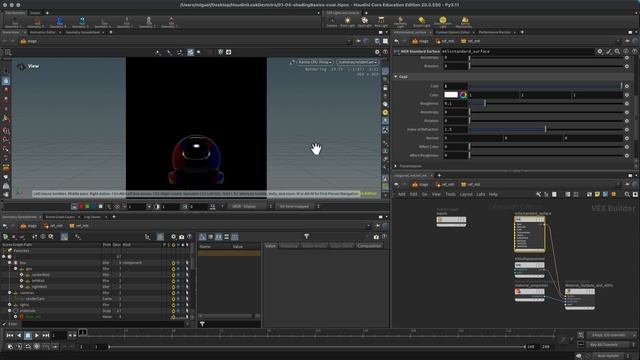Viewport: 640px width, 360px height.
Task: Click the sticky note icon in network editor toolbar
Action: coord(597,194)
